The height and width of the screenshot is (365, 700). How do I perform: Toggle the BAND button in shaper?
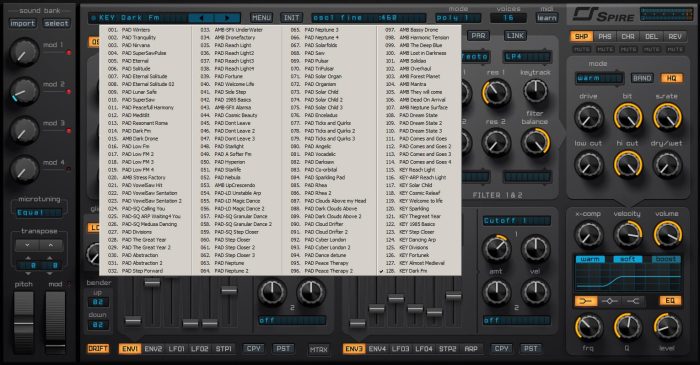tap(642, 78)
